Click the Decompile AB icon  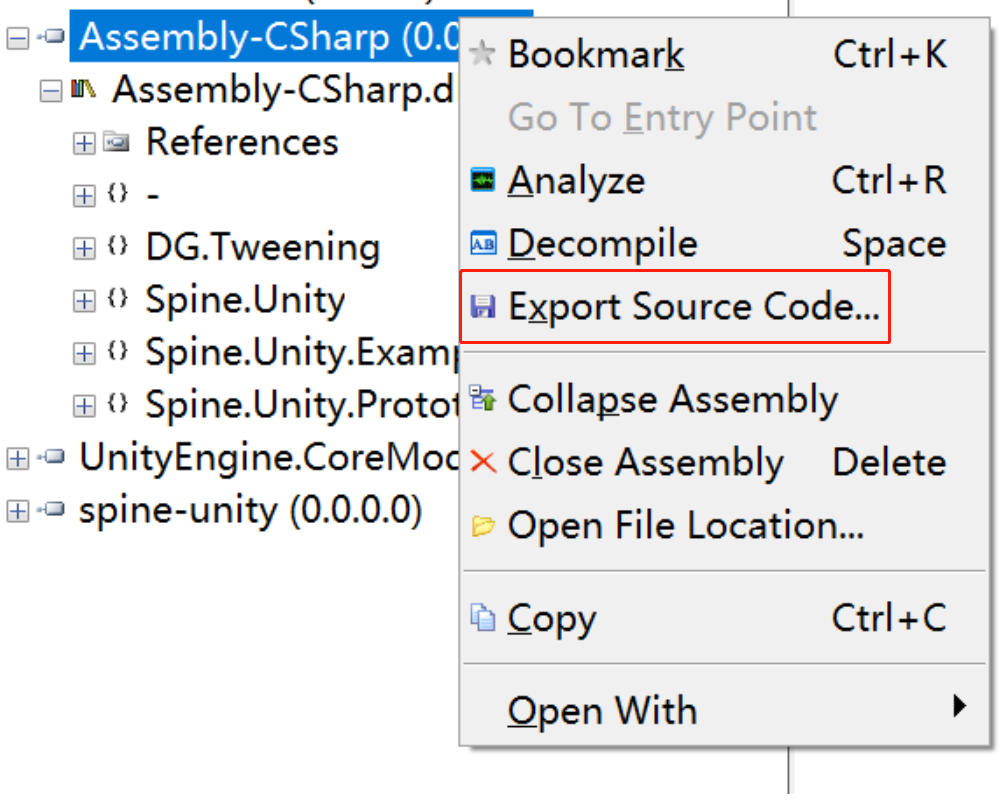[x=483, y=244]
